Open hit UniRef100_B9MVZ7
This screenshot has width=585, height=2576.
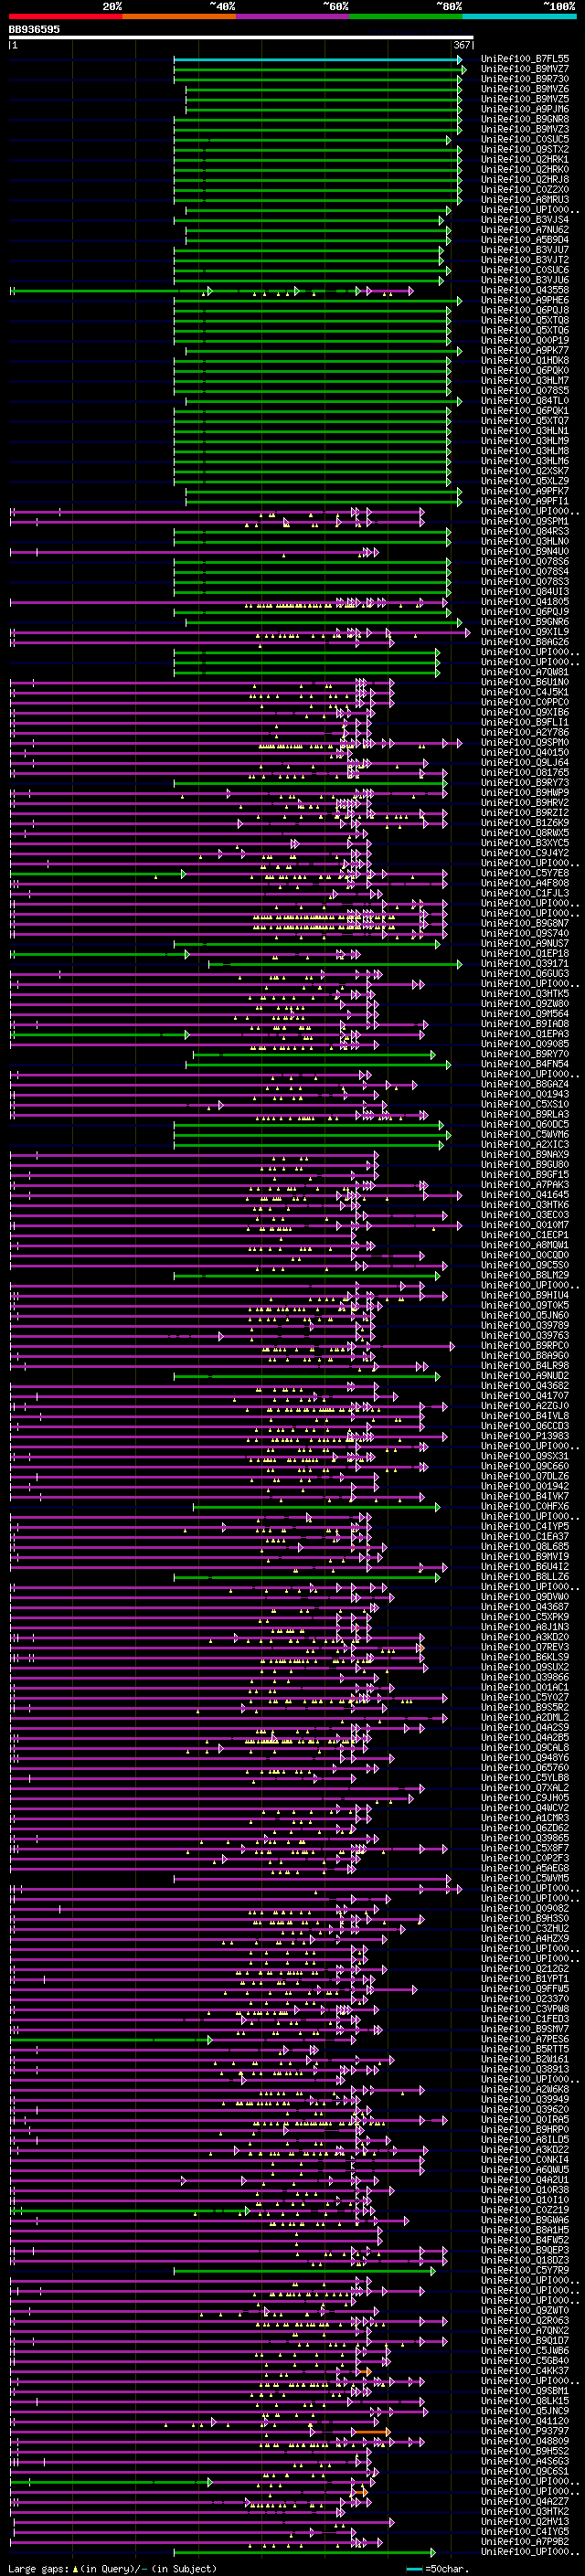pyautogui.click(x=525, y=69)
